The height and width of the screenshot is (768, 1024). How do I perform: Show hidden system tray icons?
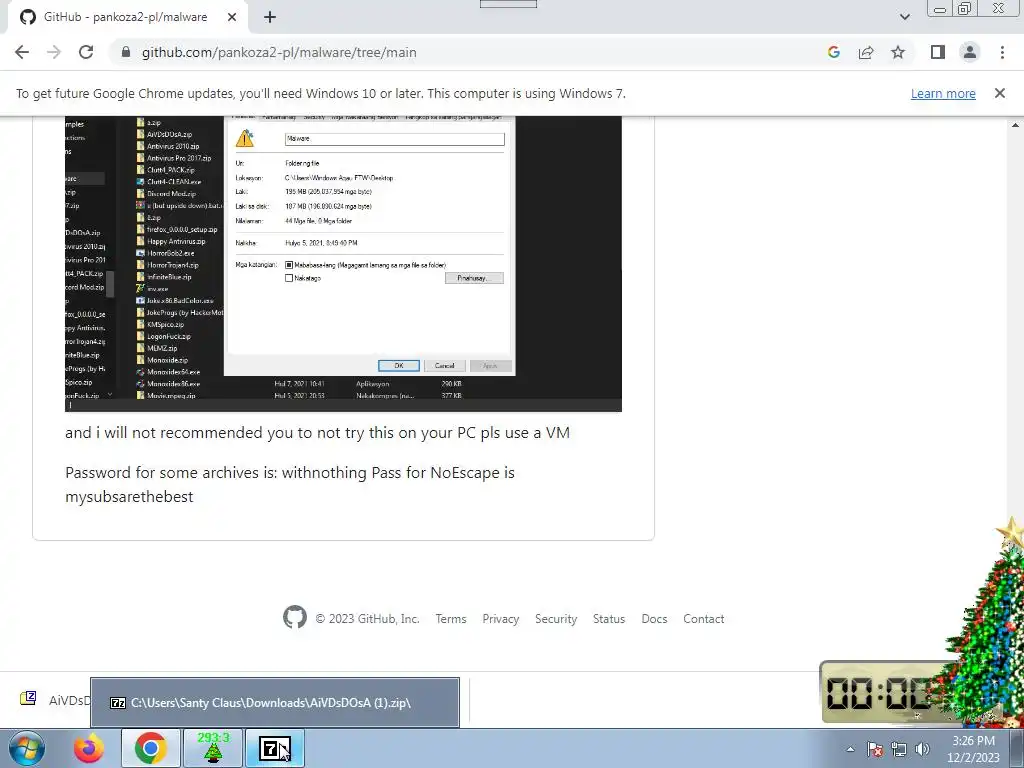pyautogui.click(x=850, y=749)
